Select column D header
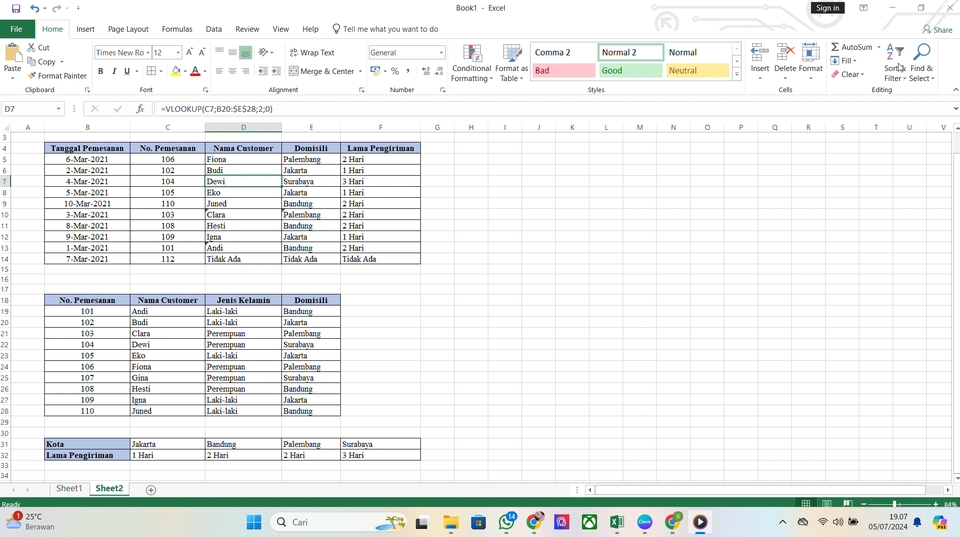The height and width of the screenshot is (537, 960). pyautogui.click(x=243, y=127)
